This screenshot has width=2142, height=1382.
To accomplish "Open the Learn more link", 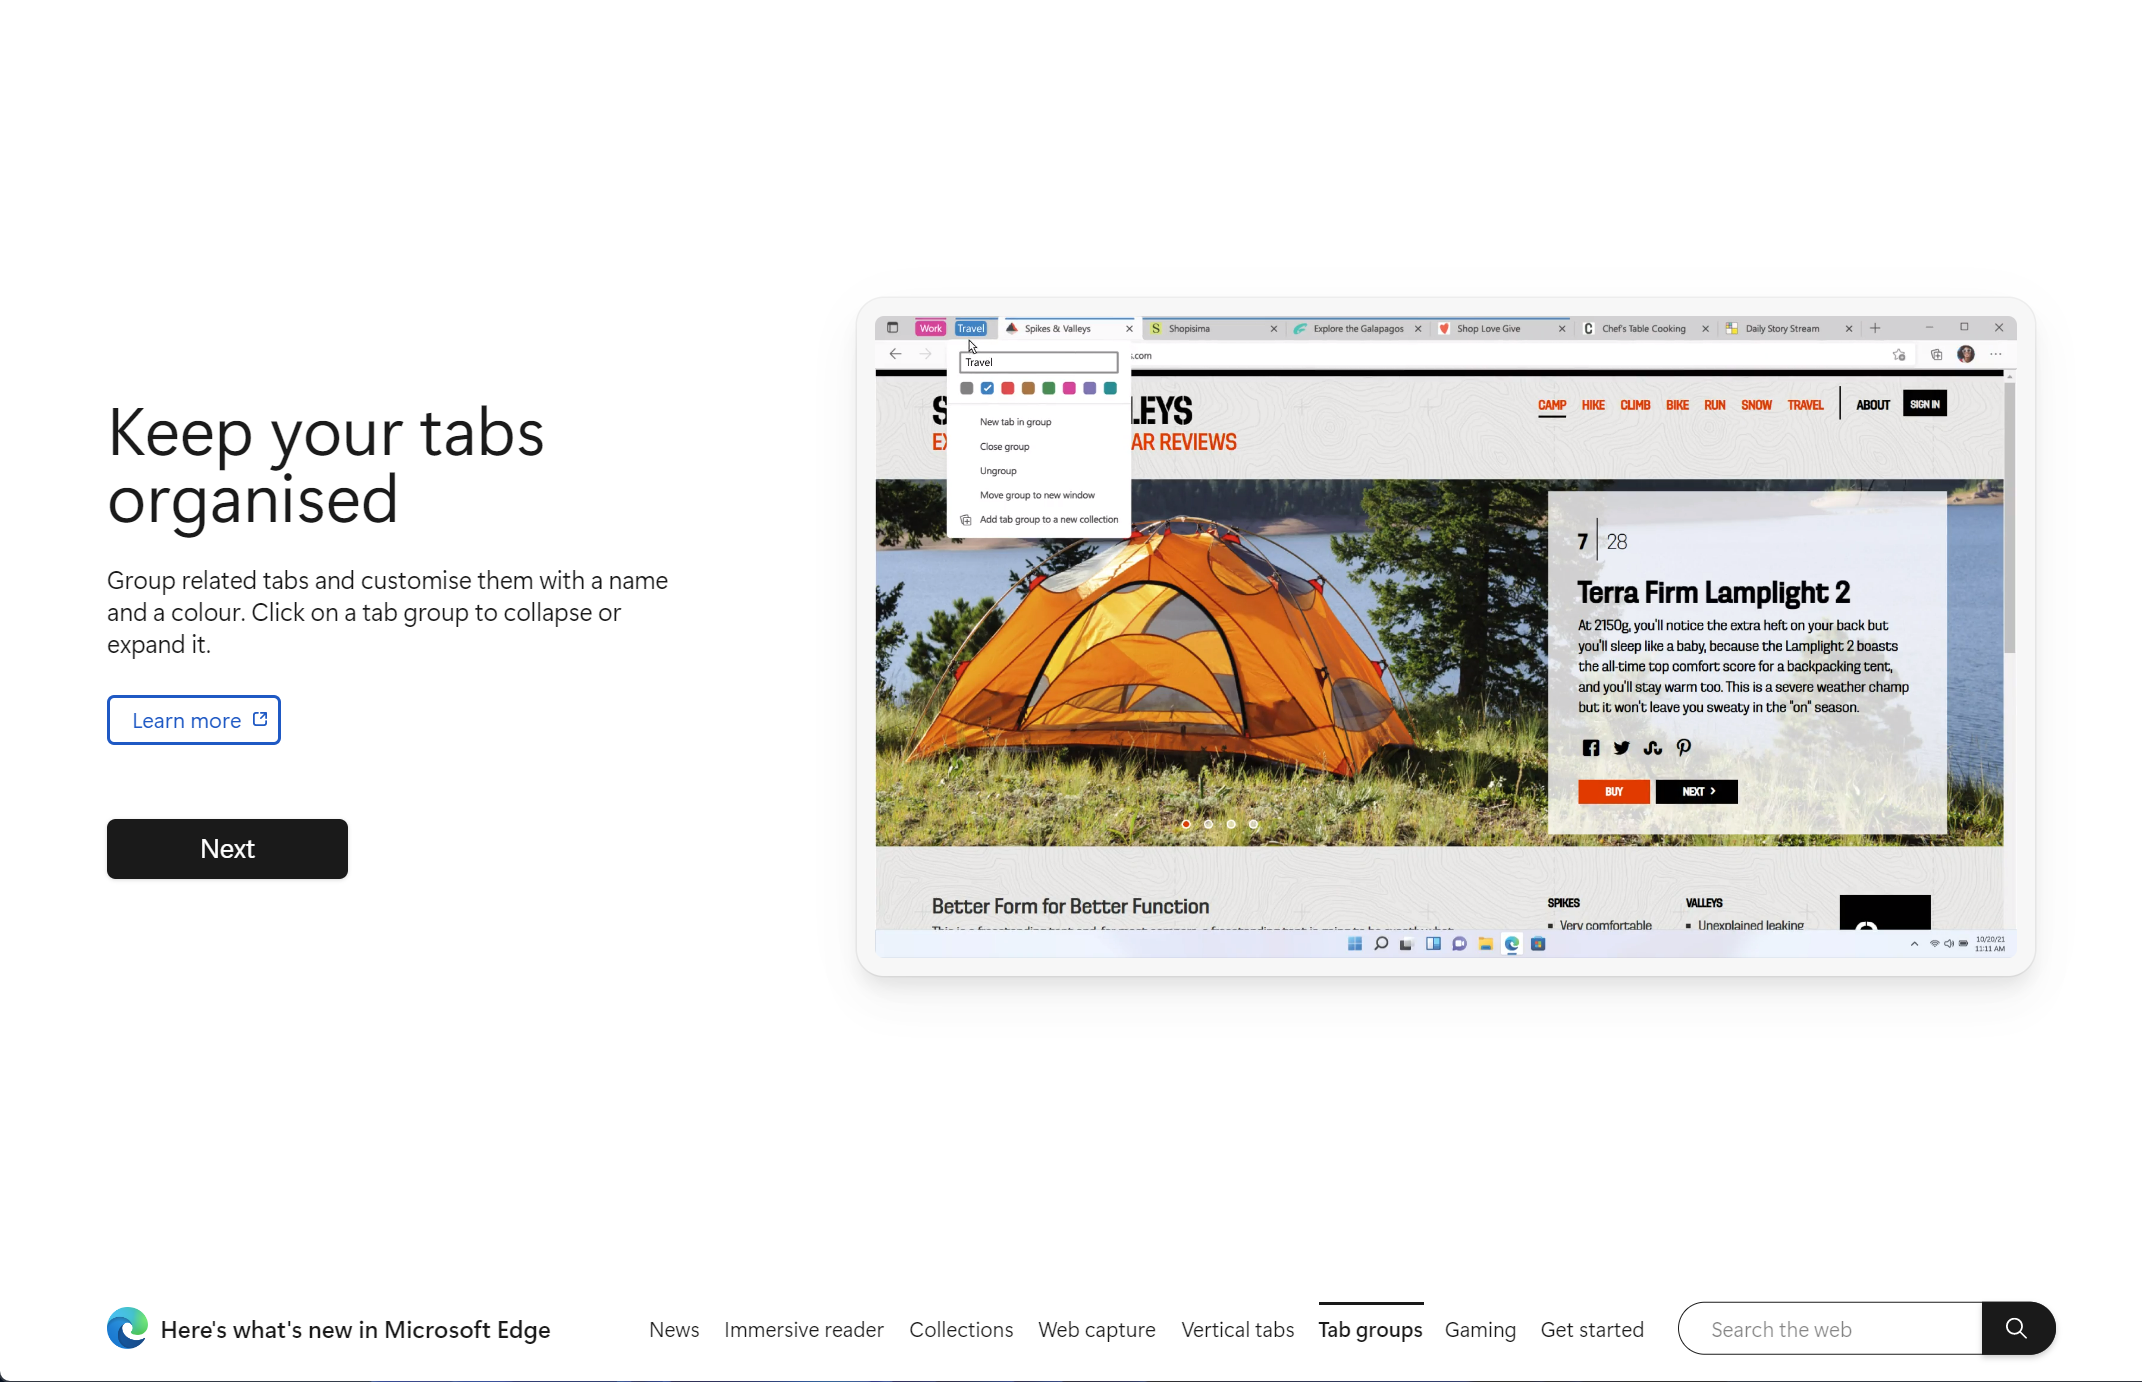I will [x=194, y=720].
